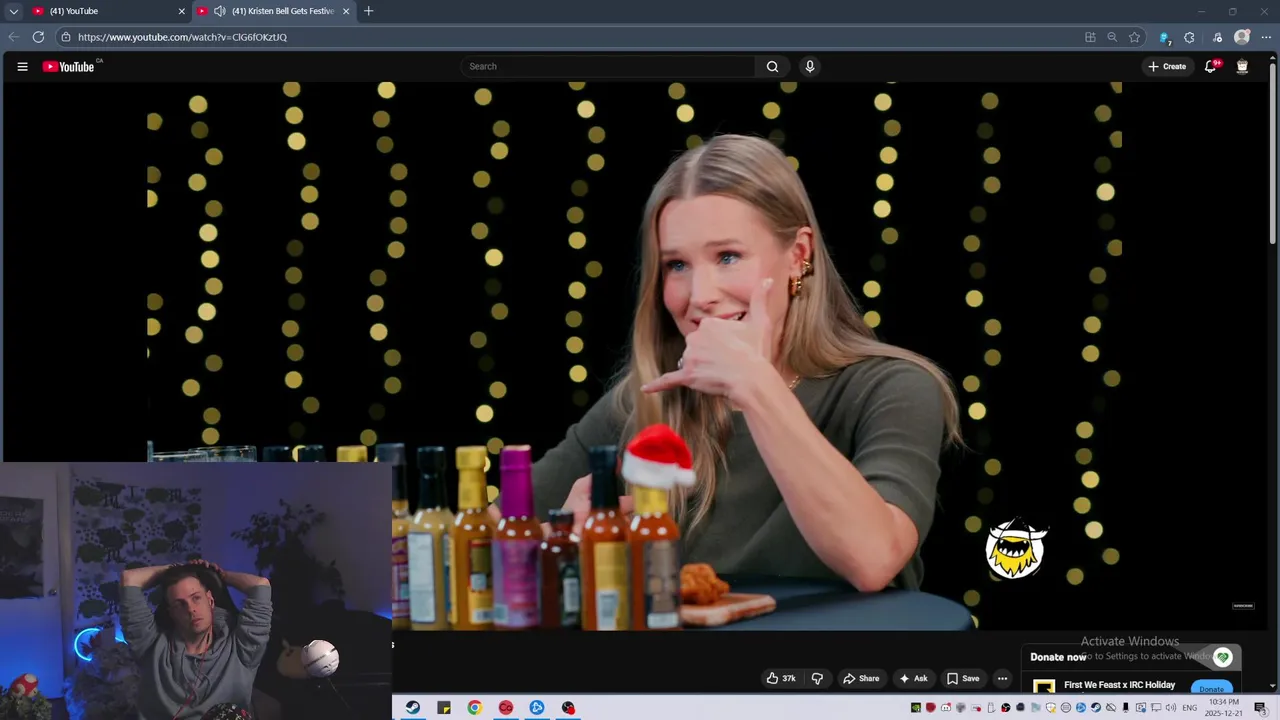Click the video player to pause playback
Image resolution: width=1280 pixels, height=720 pixels.
pyautogui.click(x=634, y=356)
